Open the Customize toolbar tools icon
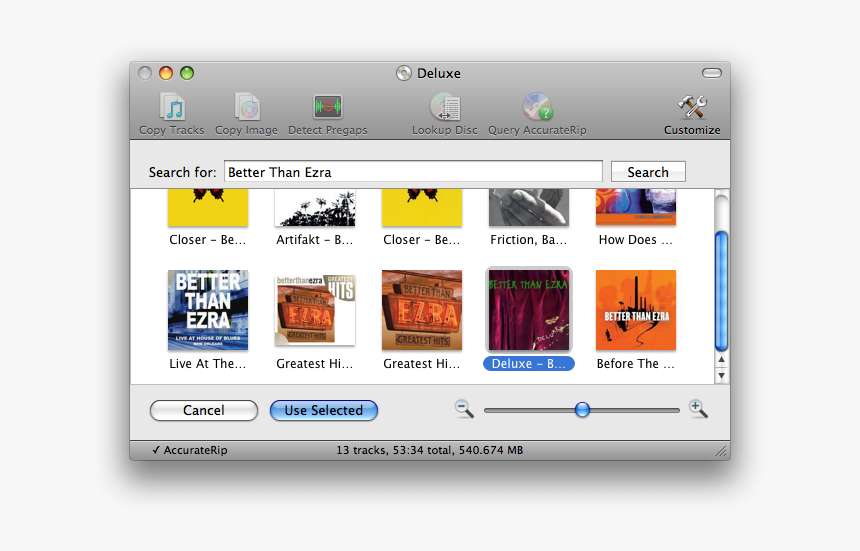Viewport: 860px width, 551px height. (x=692, y=106)
